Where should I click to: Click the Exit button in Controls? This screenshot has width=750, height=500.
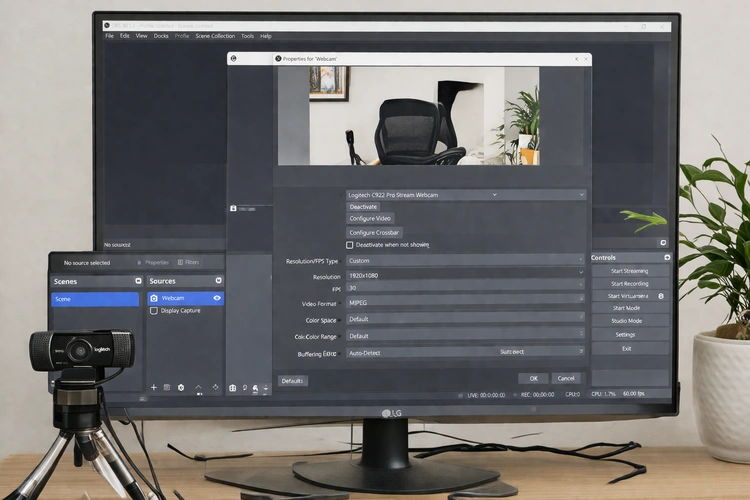click(x=629, y=349)
